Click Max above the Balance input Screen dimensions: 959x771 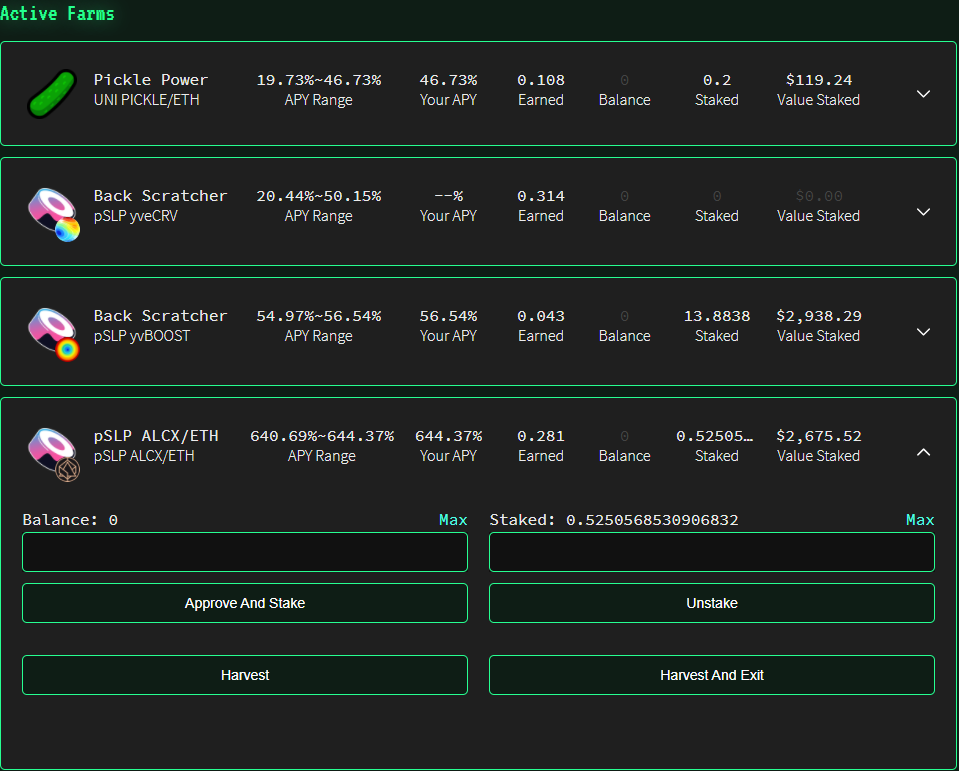click(x=453, y=520)
